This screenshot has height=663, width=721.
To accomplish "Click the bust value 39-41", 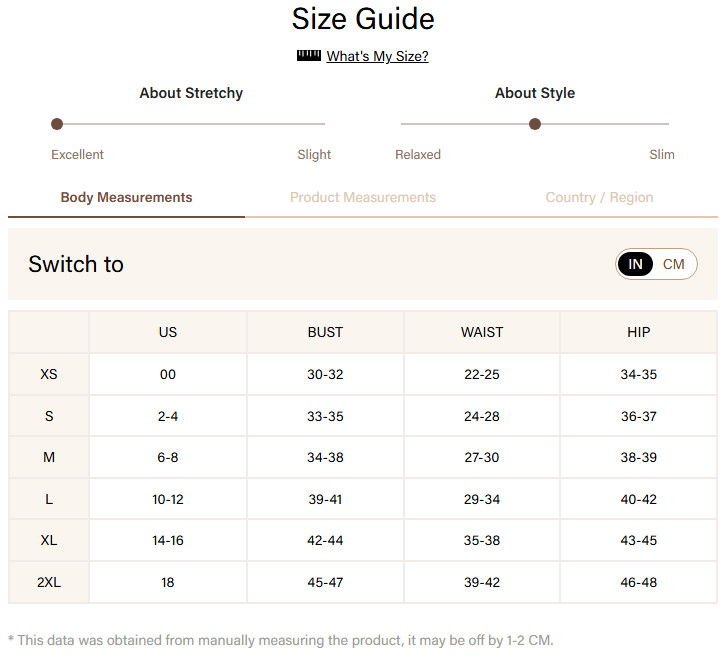I will click(x=325, y=499).
